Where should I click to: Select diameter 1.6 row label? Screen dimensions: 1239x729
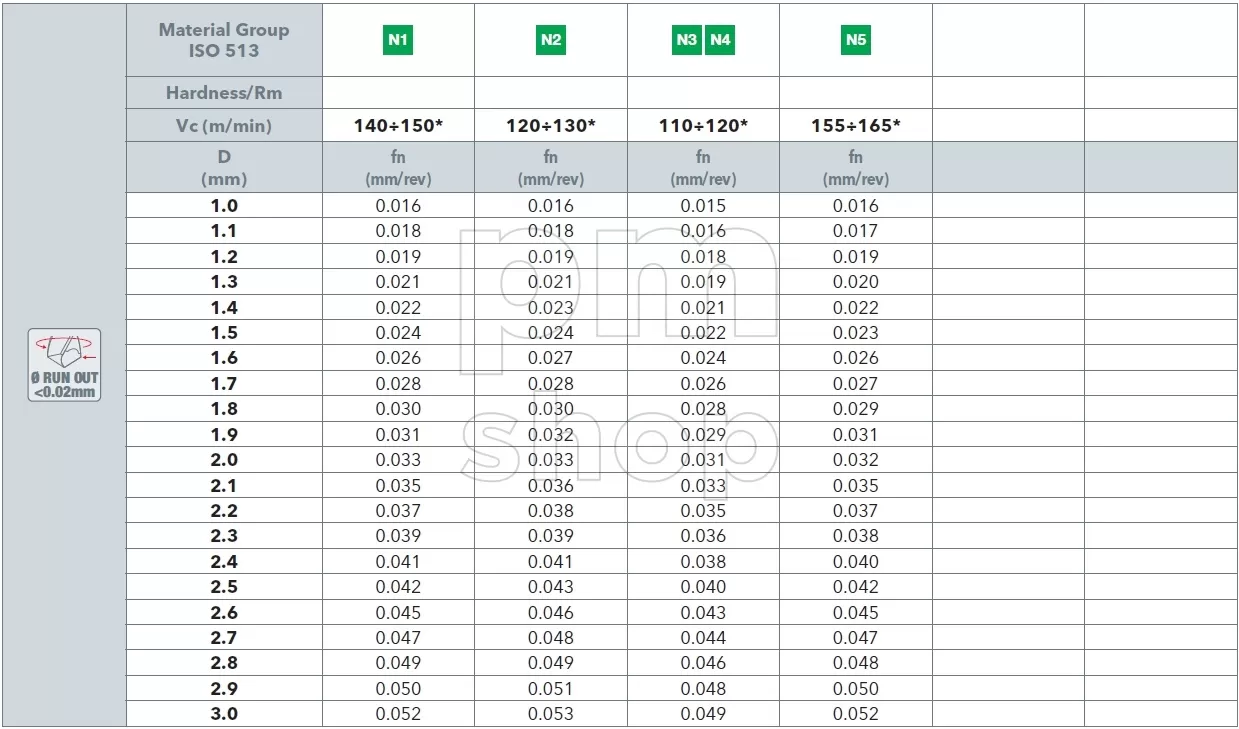click(224, 358)
